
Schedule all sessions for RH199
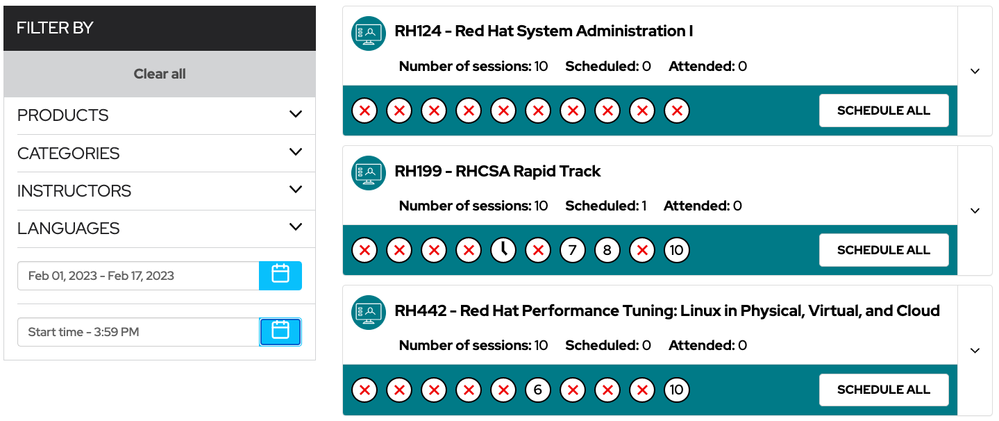tap(883, 250)
